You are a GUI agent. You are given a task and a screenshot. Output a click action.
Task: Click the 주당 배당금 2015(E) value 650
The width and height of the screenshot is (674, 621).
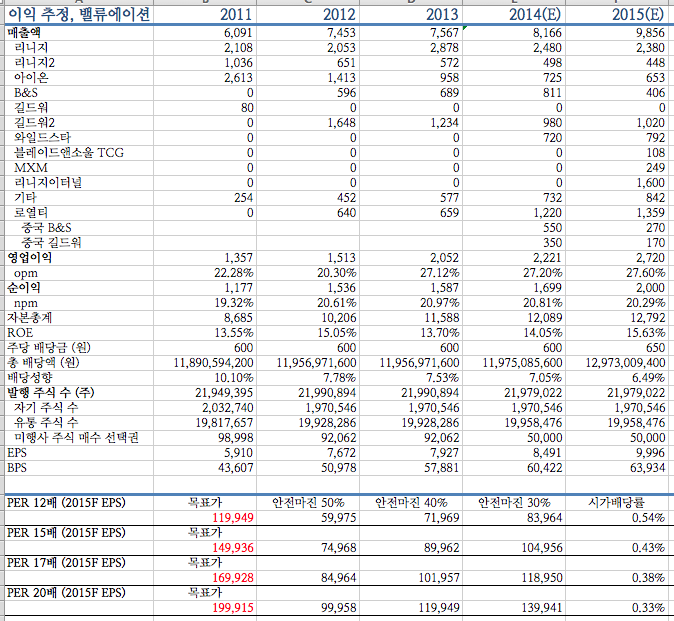(x=655, y=348)
